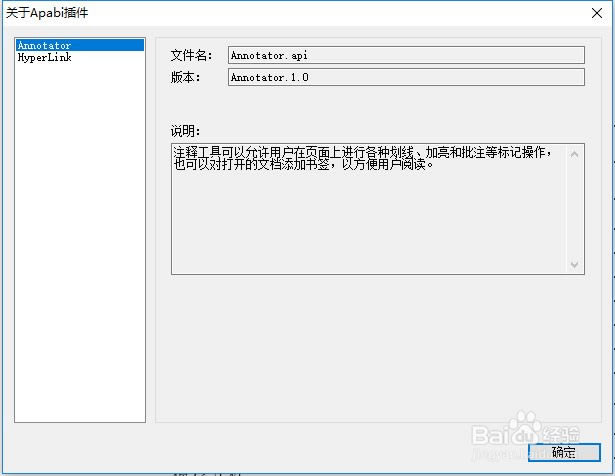Click the 关于Apabi插件 title bar text
Image resolution: width=615 pixels, height=476 pixels.
tap(47, 13)
